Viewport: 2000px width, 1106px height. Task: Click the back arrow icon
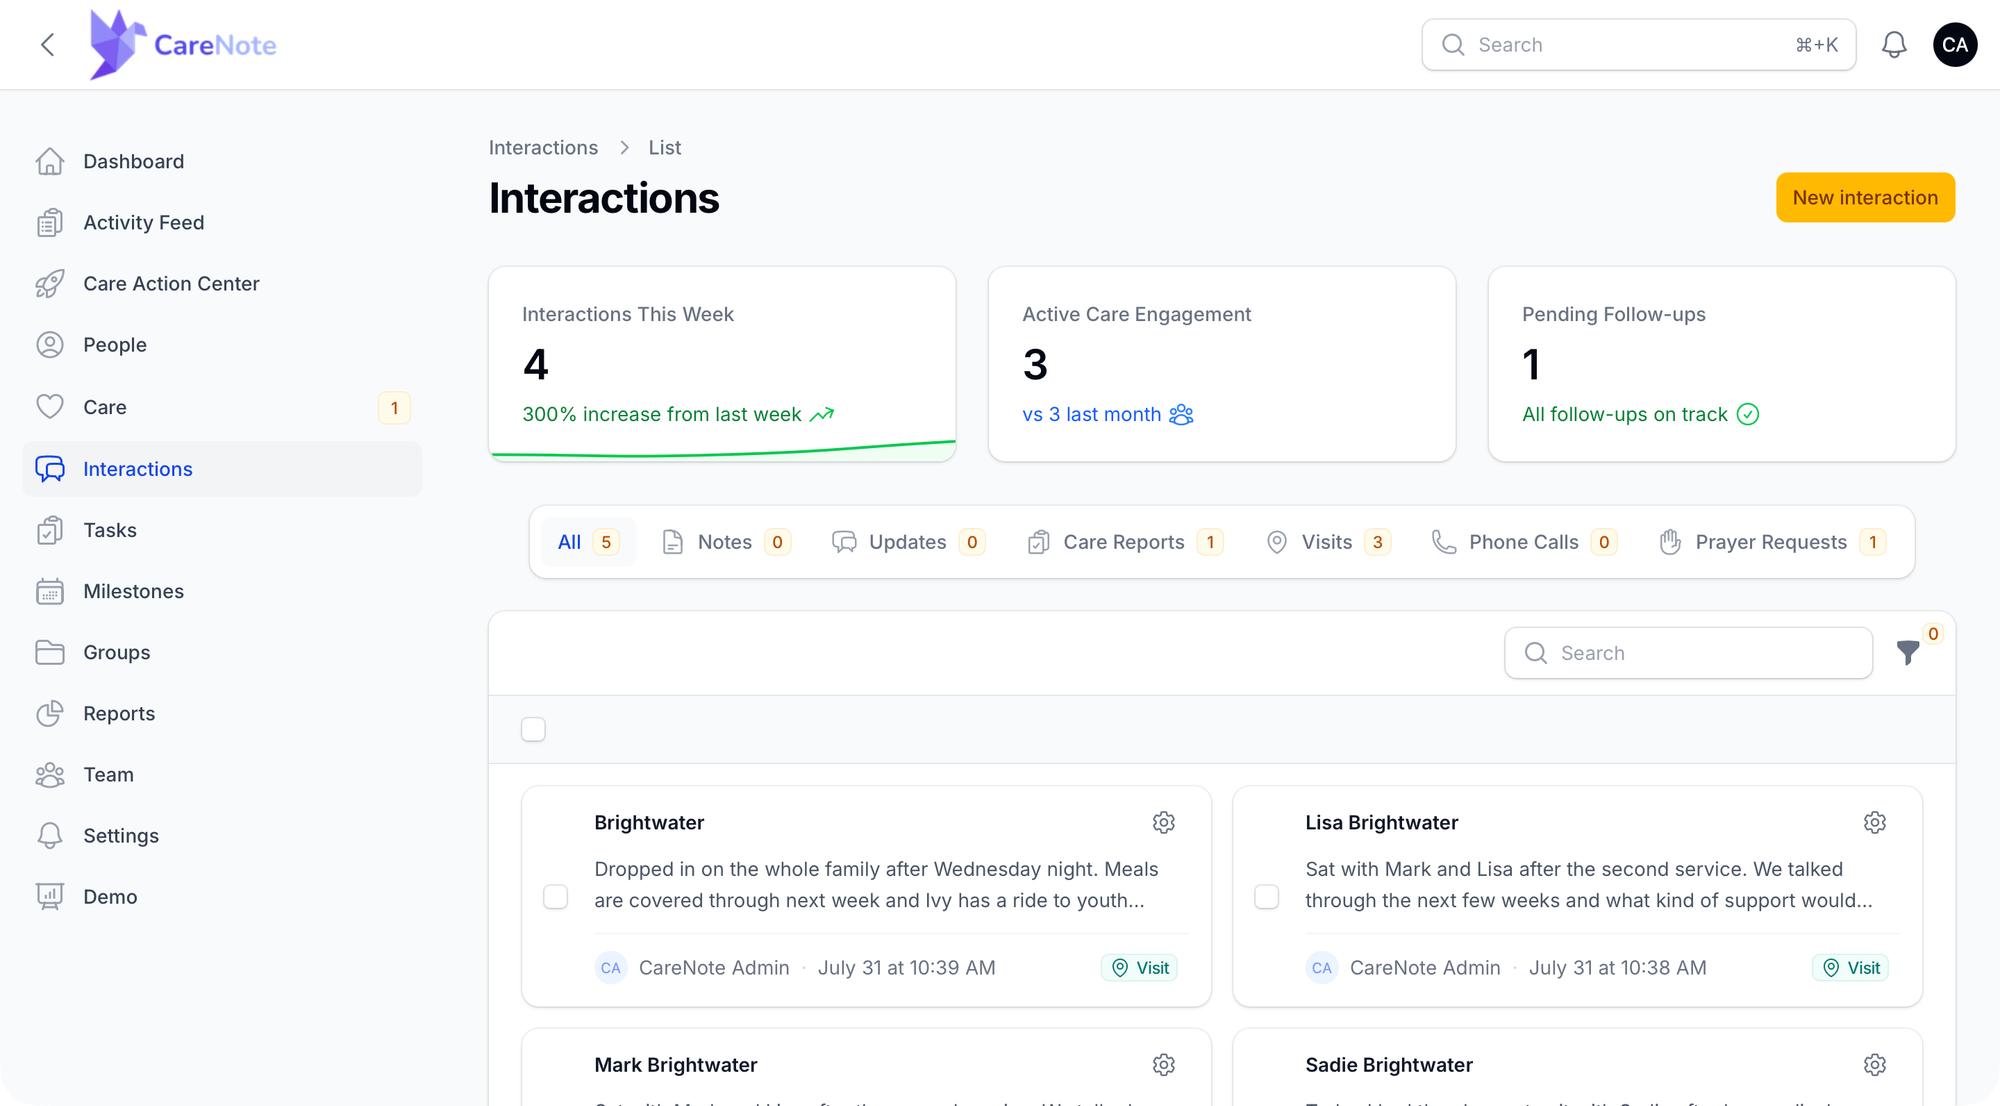coord(47,45)
